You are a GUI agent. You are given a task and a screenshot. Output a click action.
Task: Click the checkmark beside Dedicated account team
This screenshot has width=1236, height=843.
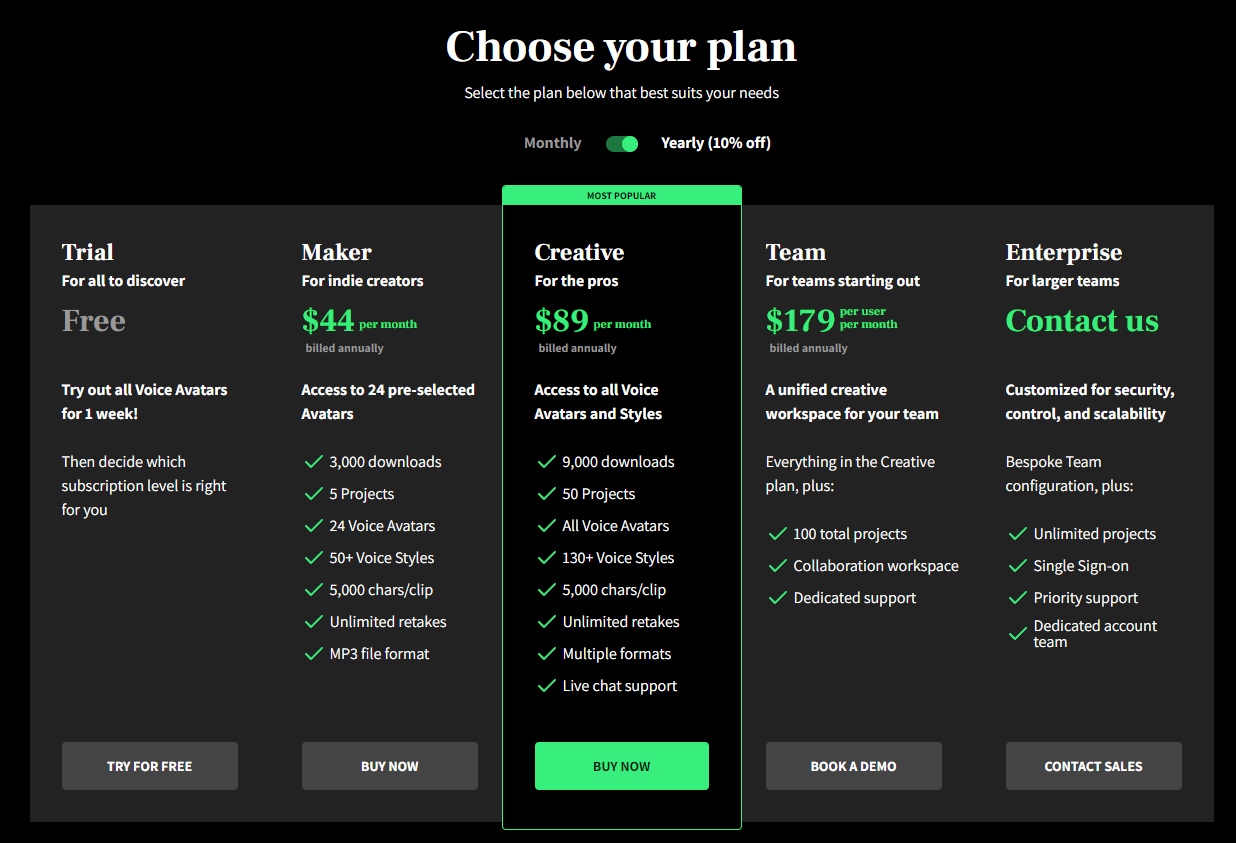coord(1018,634)
